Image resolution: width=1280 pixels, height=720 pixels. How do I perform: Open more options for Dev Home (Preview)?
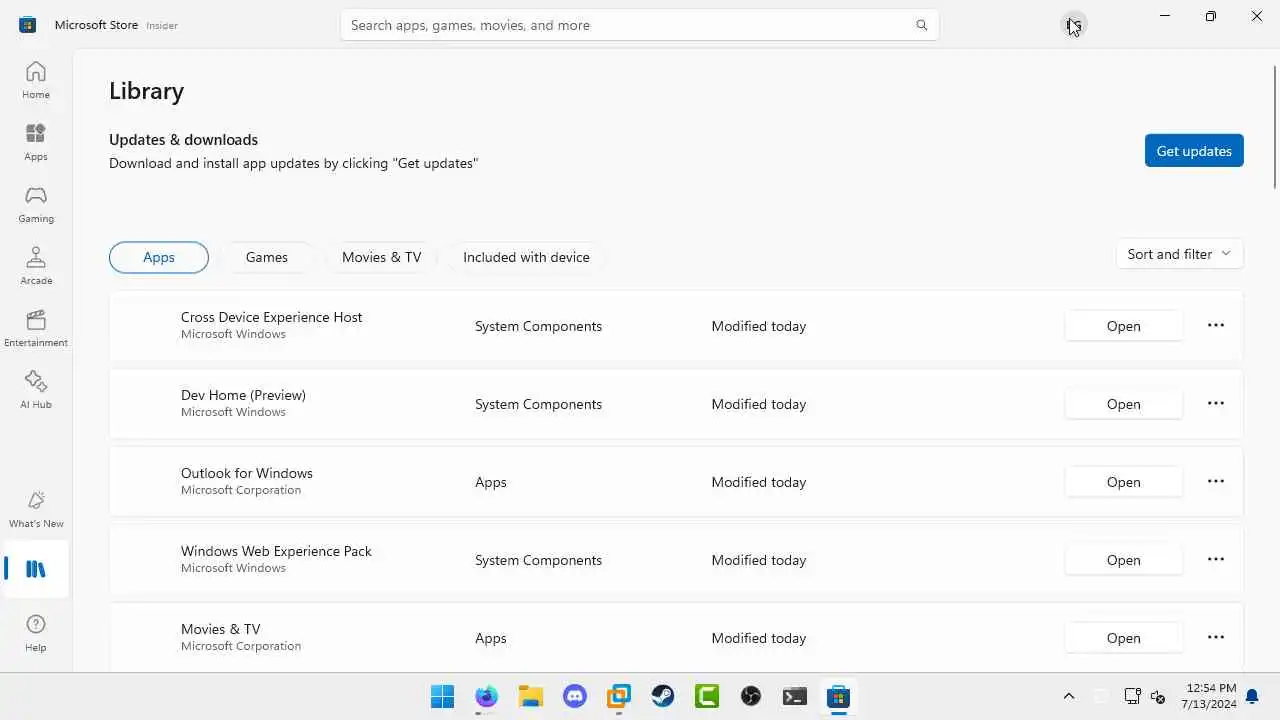point(1216,404)
